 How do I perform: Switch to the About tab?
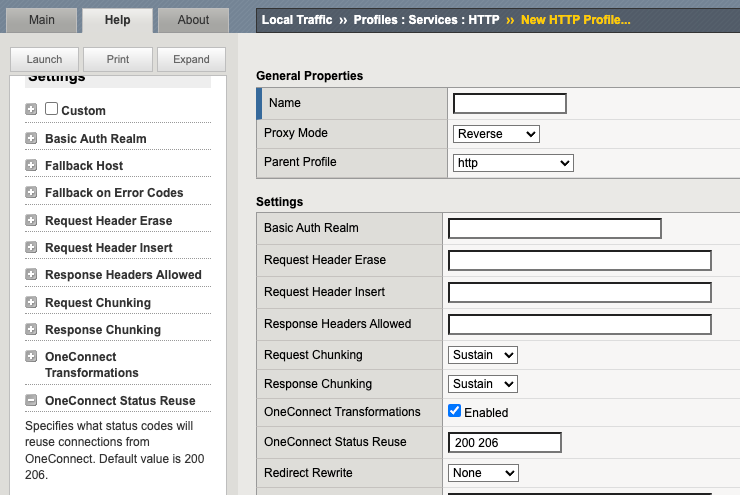click(193, 20)
